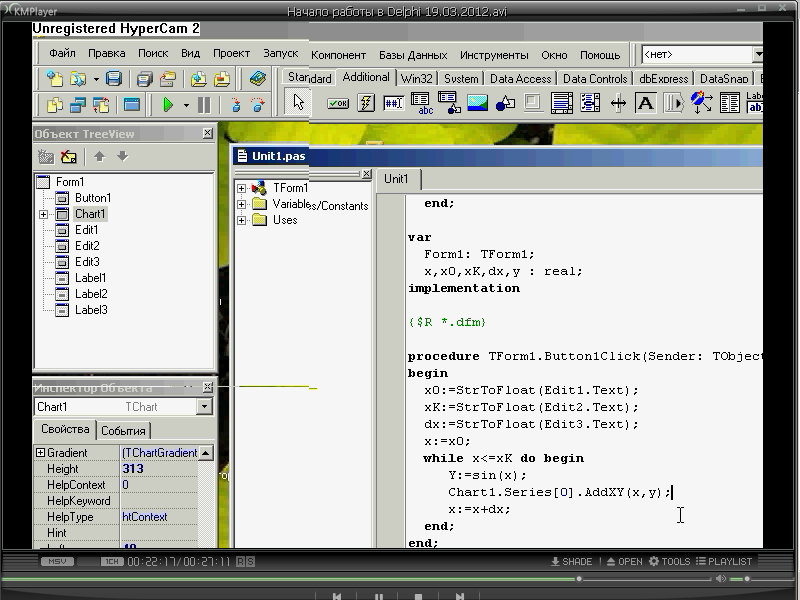Select the BitBtn OK component icon
The height and width of the screenshot is (600, 800).
click(x=338, y=103)
